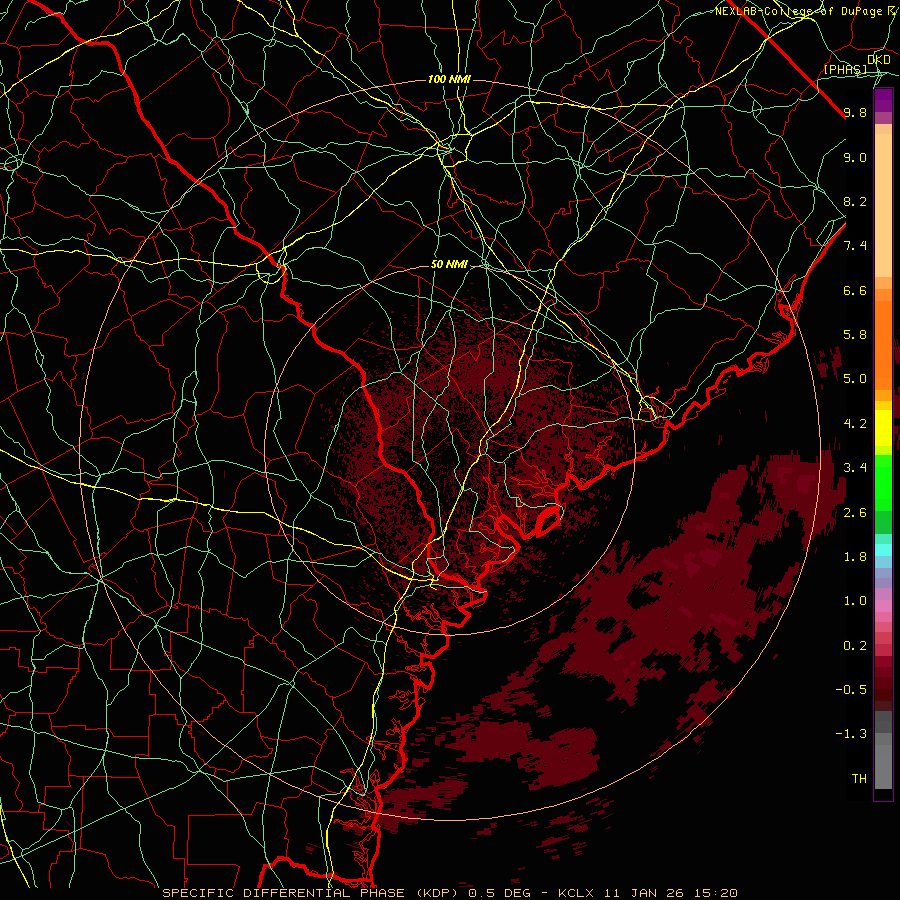Click the 4.2 value on the scale
Screen dimensions: 900x900
[855, 424]
